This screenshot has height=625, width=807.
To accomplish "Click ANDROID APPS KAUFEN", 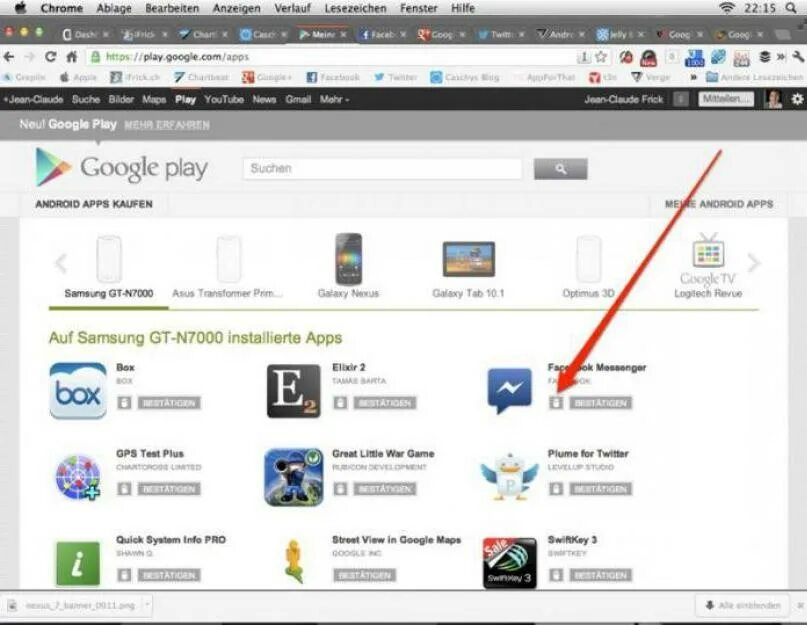I will (94, 204).
